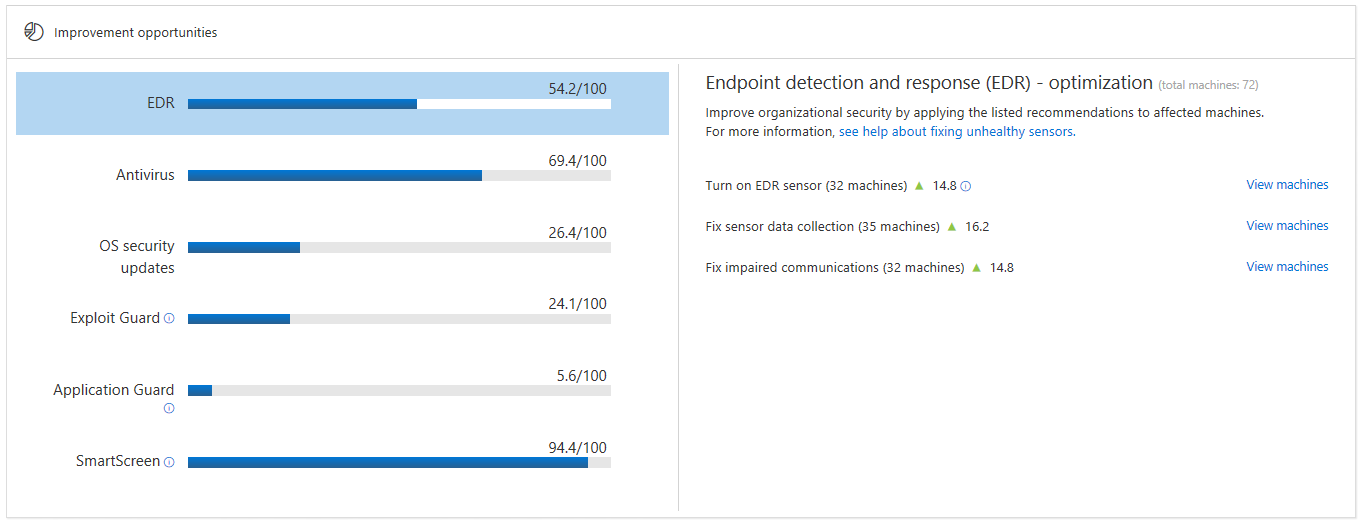
Task: Select the SmartScreen category label
Action: [118, 461]
